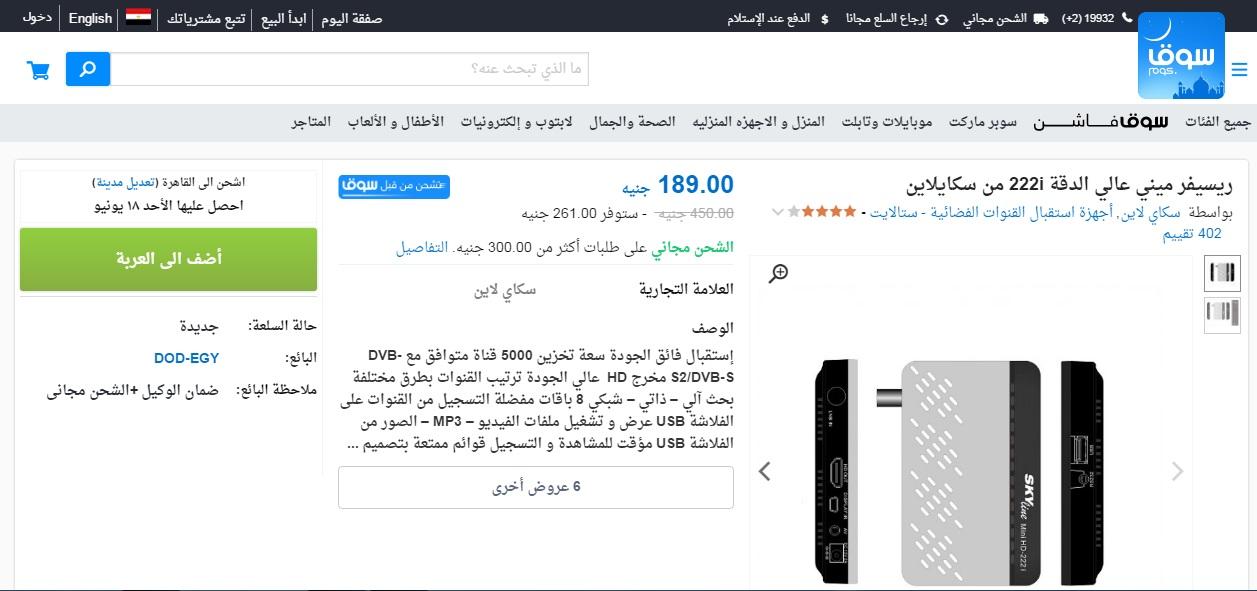Click the blue search magnifier button

tap(88, 69)
